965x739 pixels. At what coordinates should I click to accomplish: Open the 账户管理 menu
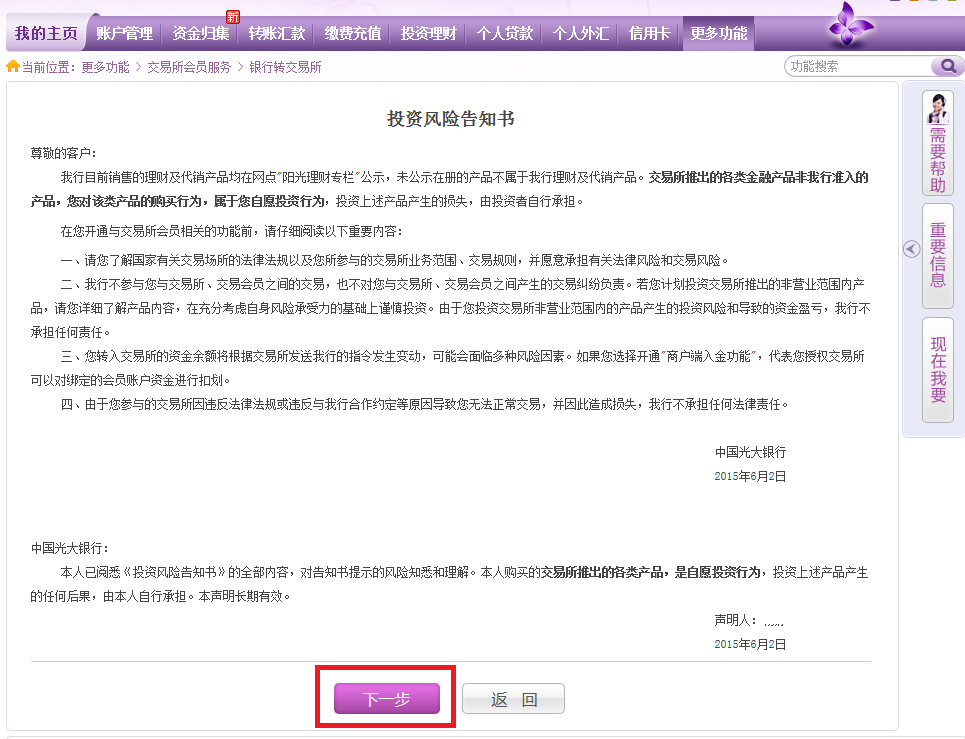125,34
